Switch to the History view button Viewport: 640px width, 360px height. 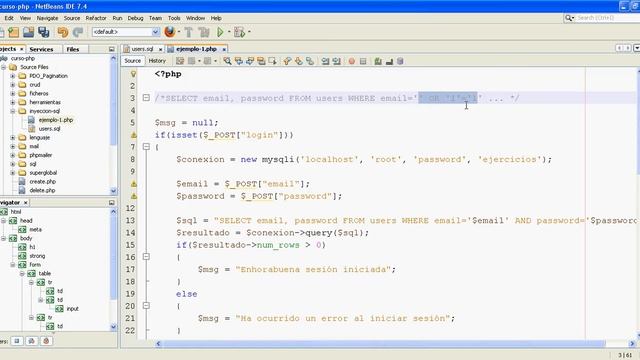(x=157, y=61)
